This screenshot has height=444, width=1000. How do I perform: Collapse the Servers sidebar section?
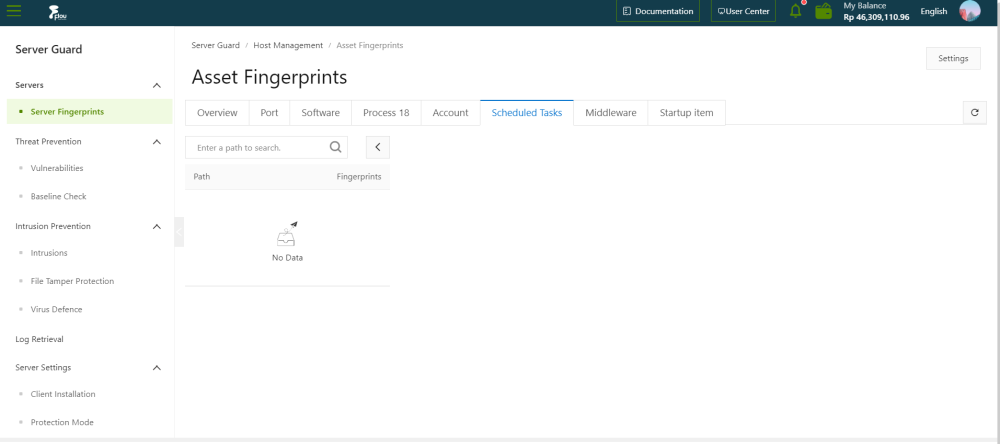click(x=156, y=86)
